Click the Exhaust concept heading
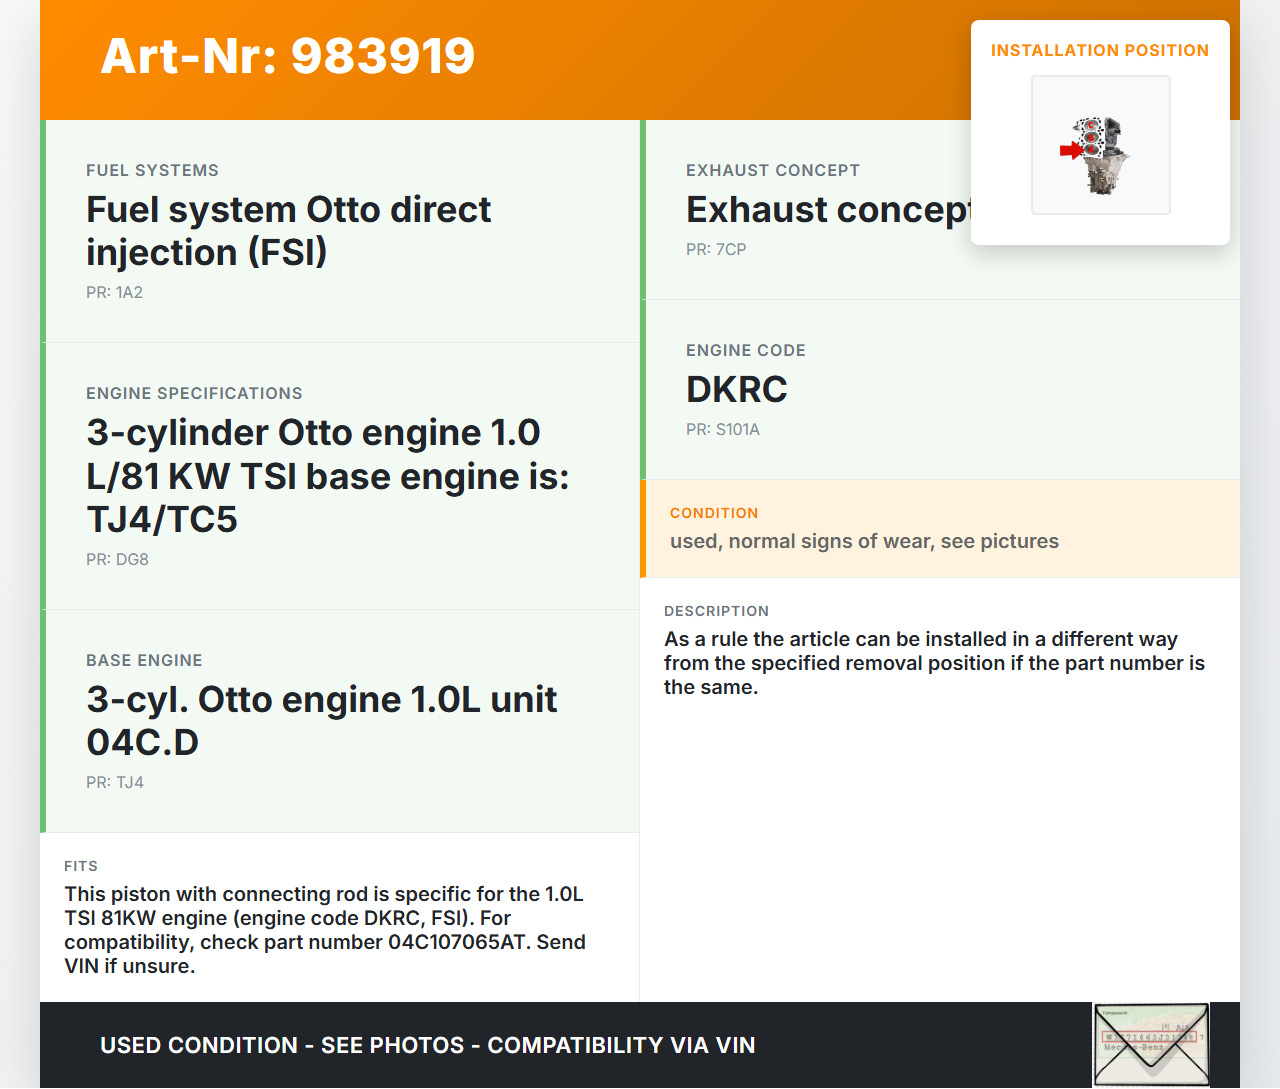 [827, 210]
